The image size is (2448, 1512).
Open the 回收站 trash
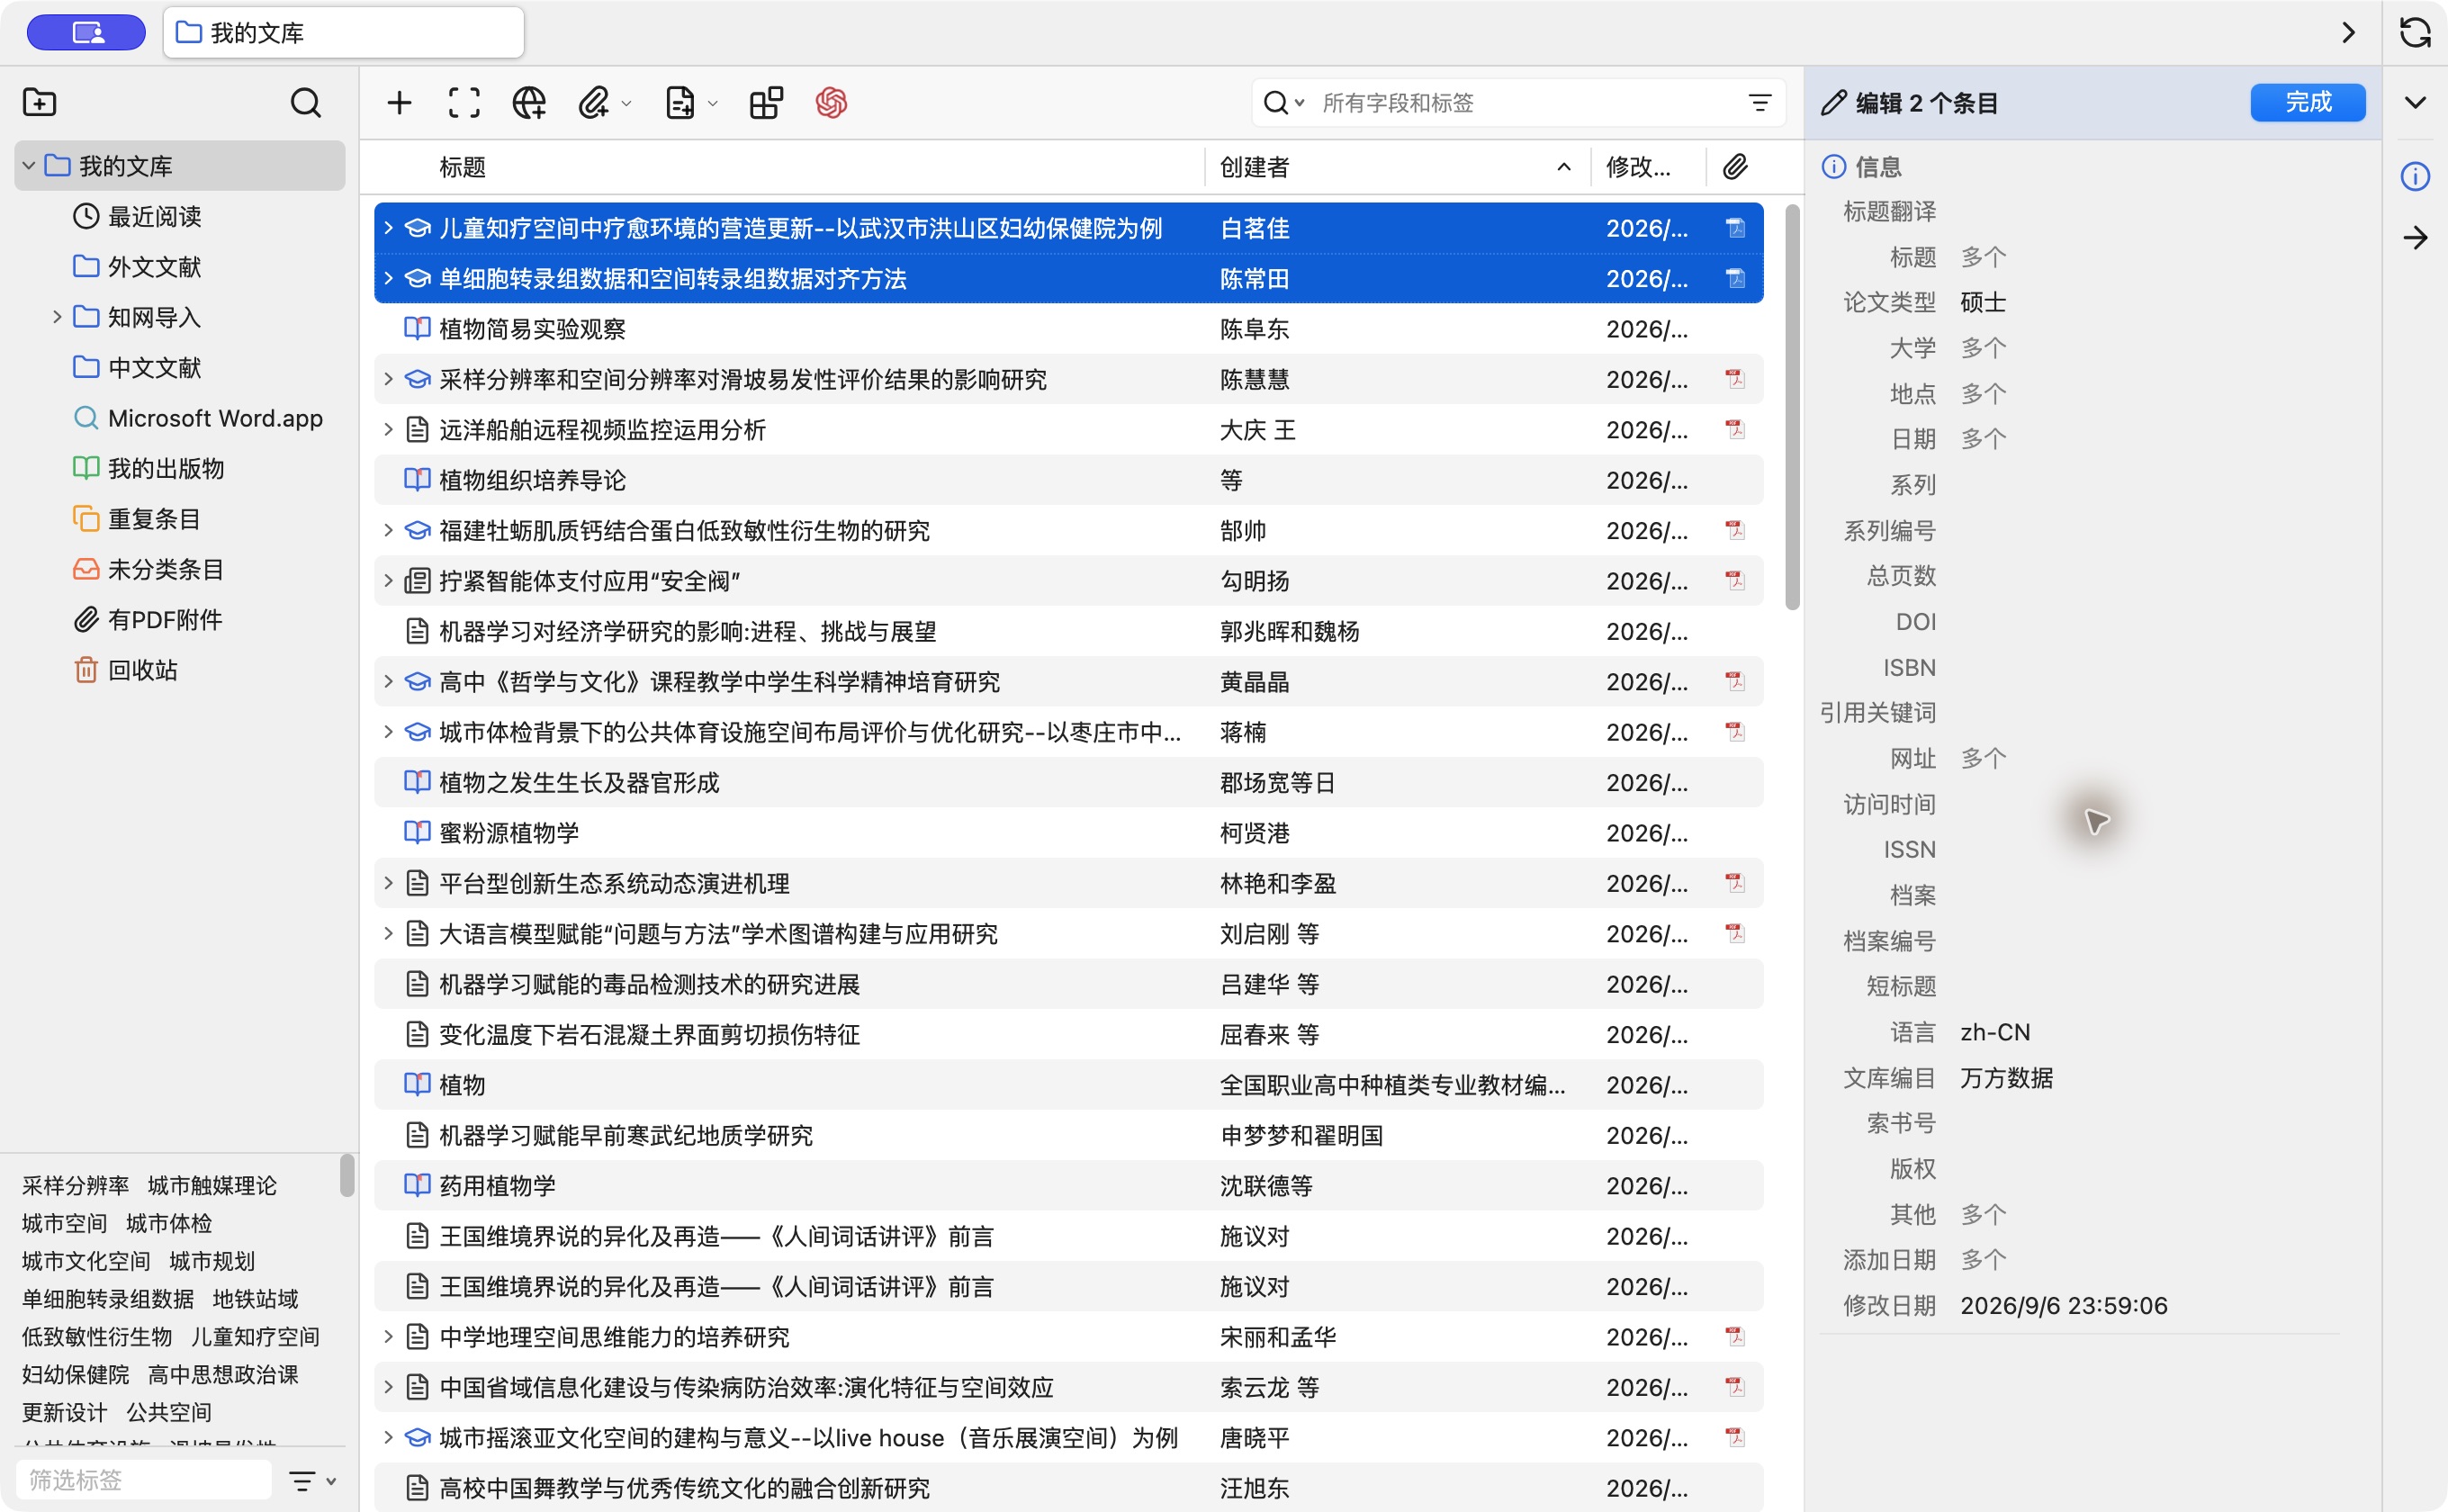[142, 669]
